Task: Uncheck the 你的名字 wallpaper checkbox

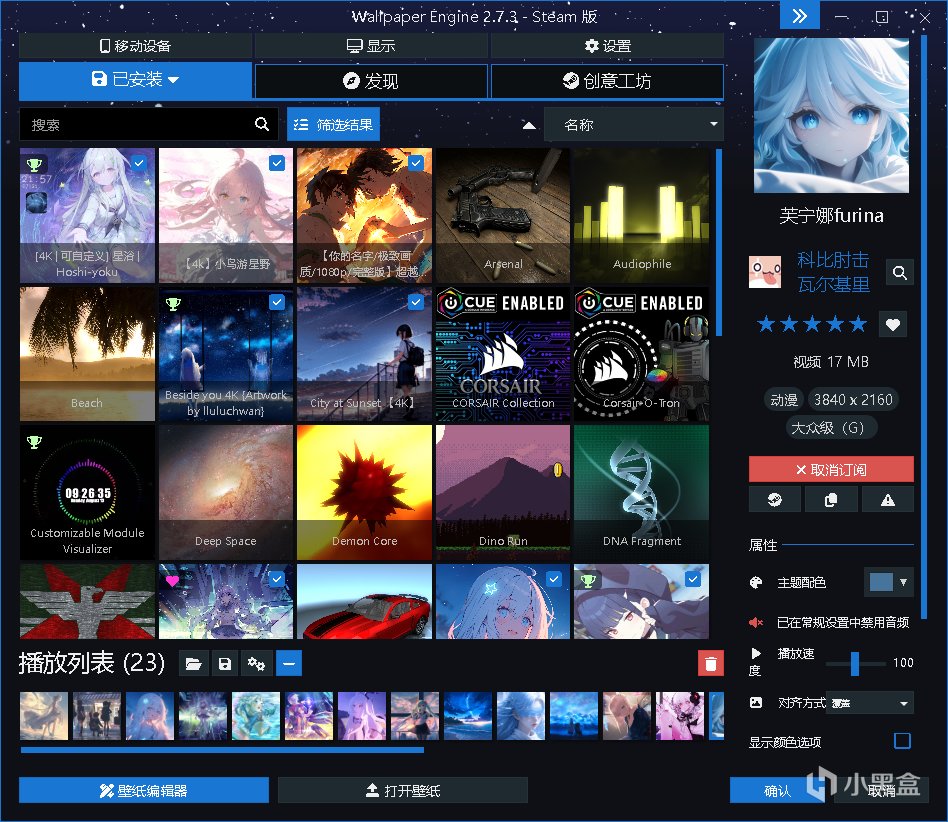Action: point(416,163)
